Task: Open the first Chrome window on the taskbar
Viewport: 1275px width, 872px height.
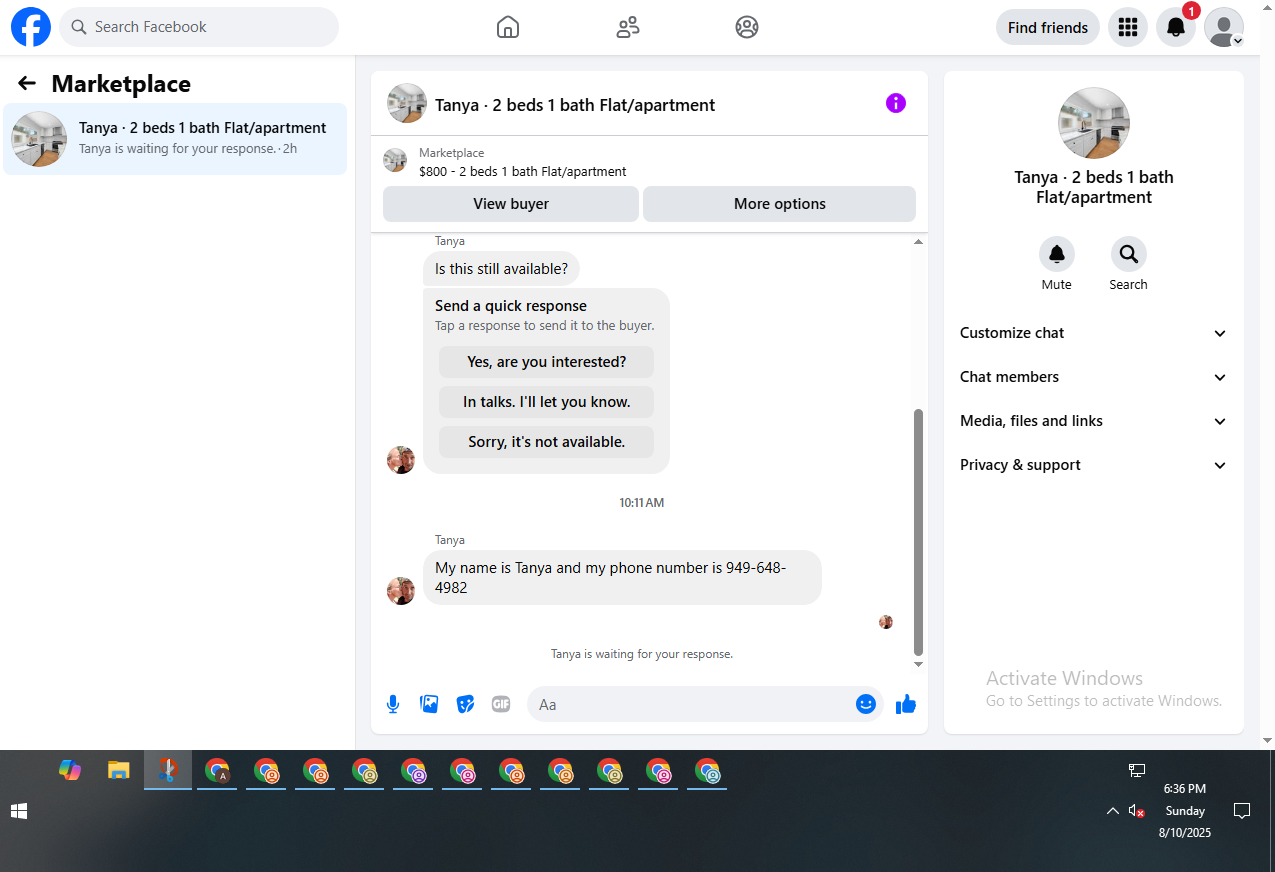Action: pyautogui.click(x=217, y=771)
